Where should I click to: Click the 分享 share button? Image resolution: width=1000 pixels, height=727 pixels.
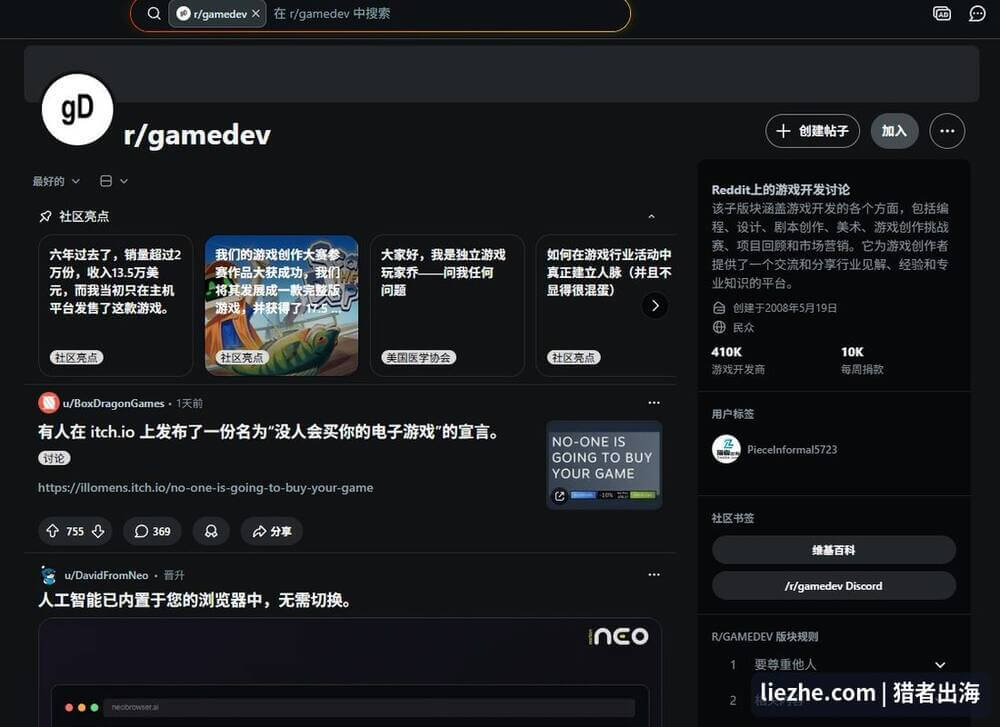[x=272, y=531]
